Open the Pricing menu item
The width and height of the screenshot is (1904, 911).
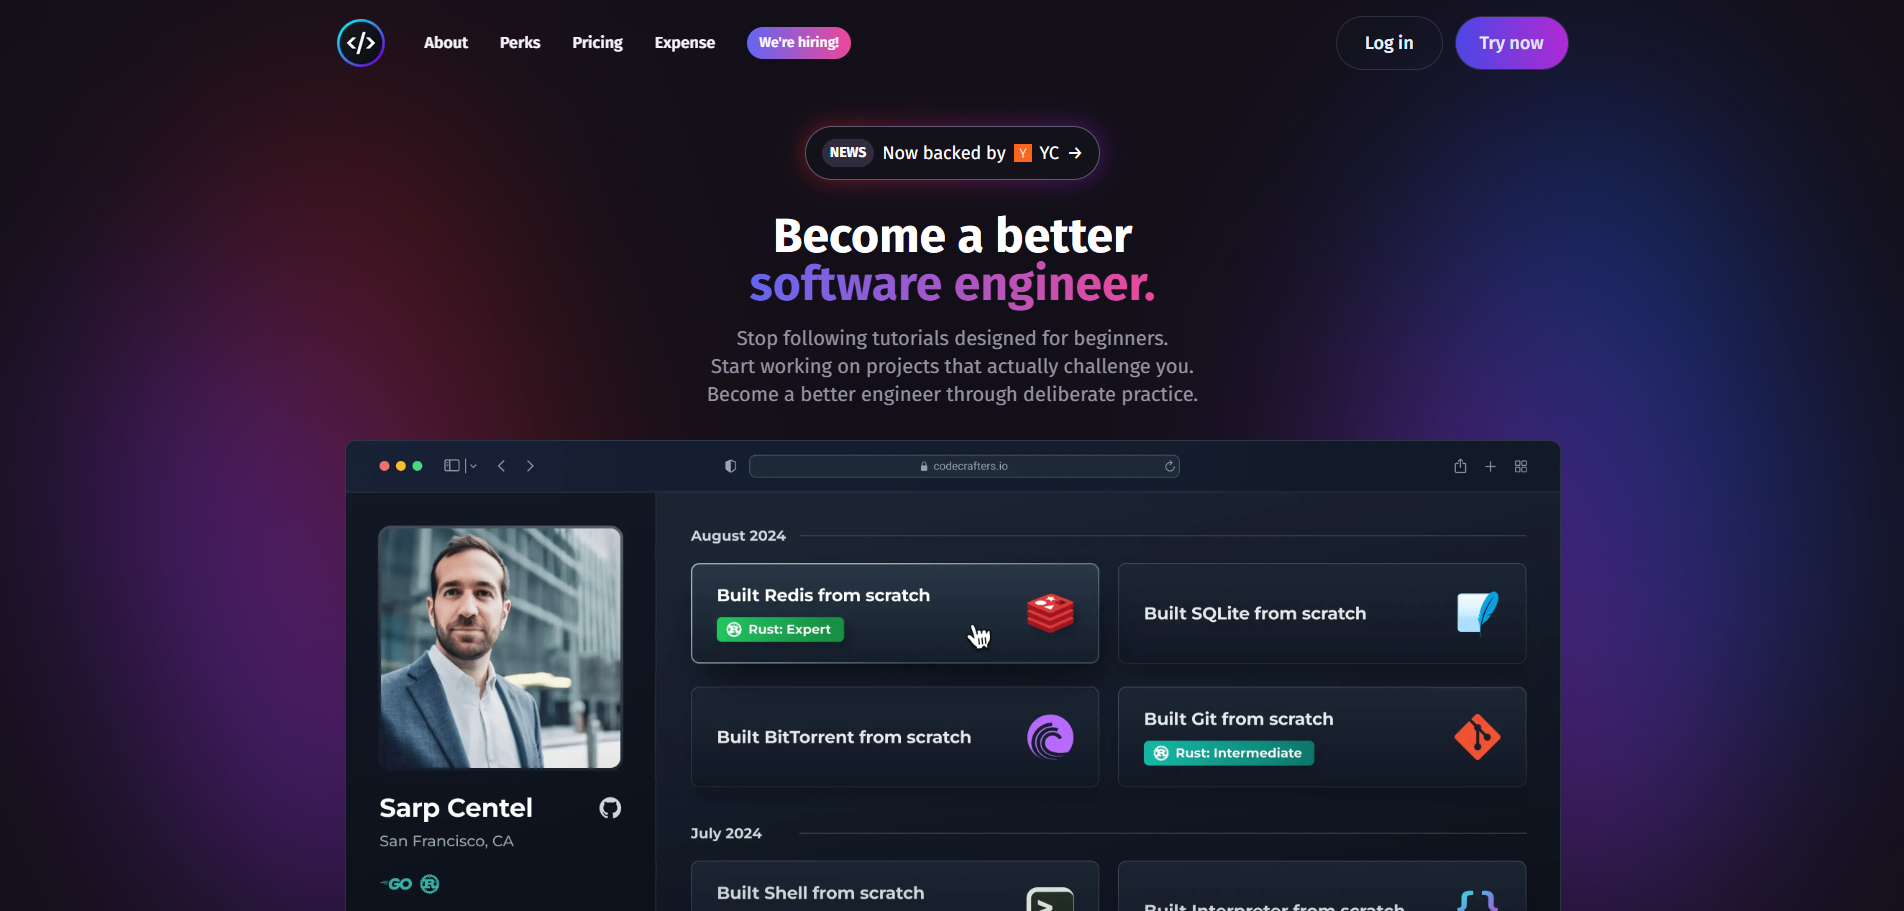click(x=597, y=43)
